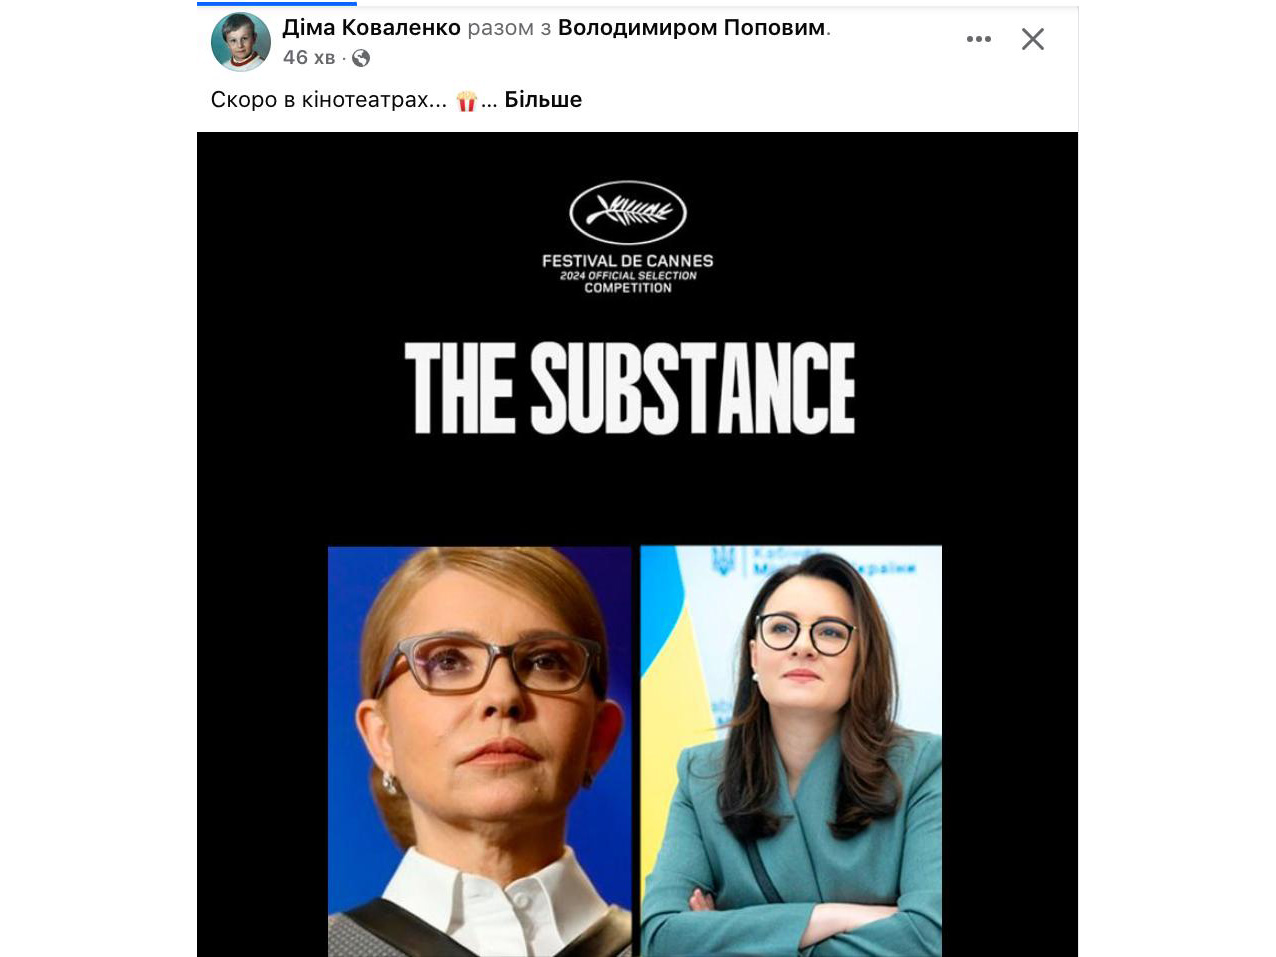
Task: Click the 2024 Official Selection text
Action: pyautogui.click(x=628, y=275)
